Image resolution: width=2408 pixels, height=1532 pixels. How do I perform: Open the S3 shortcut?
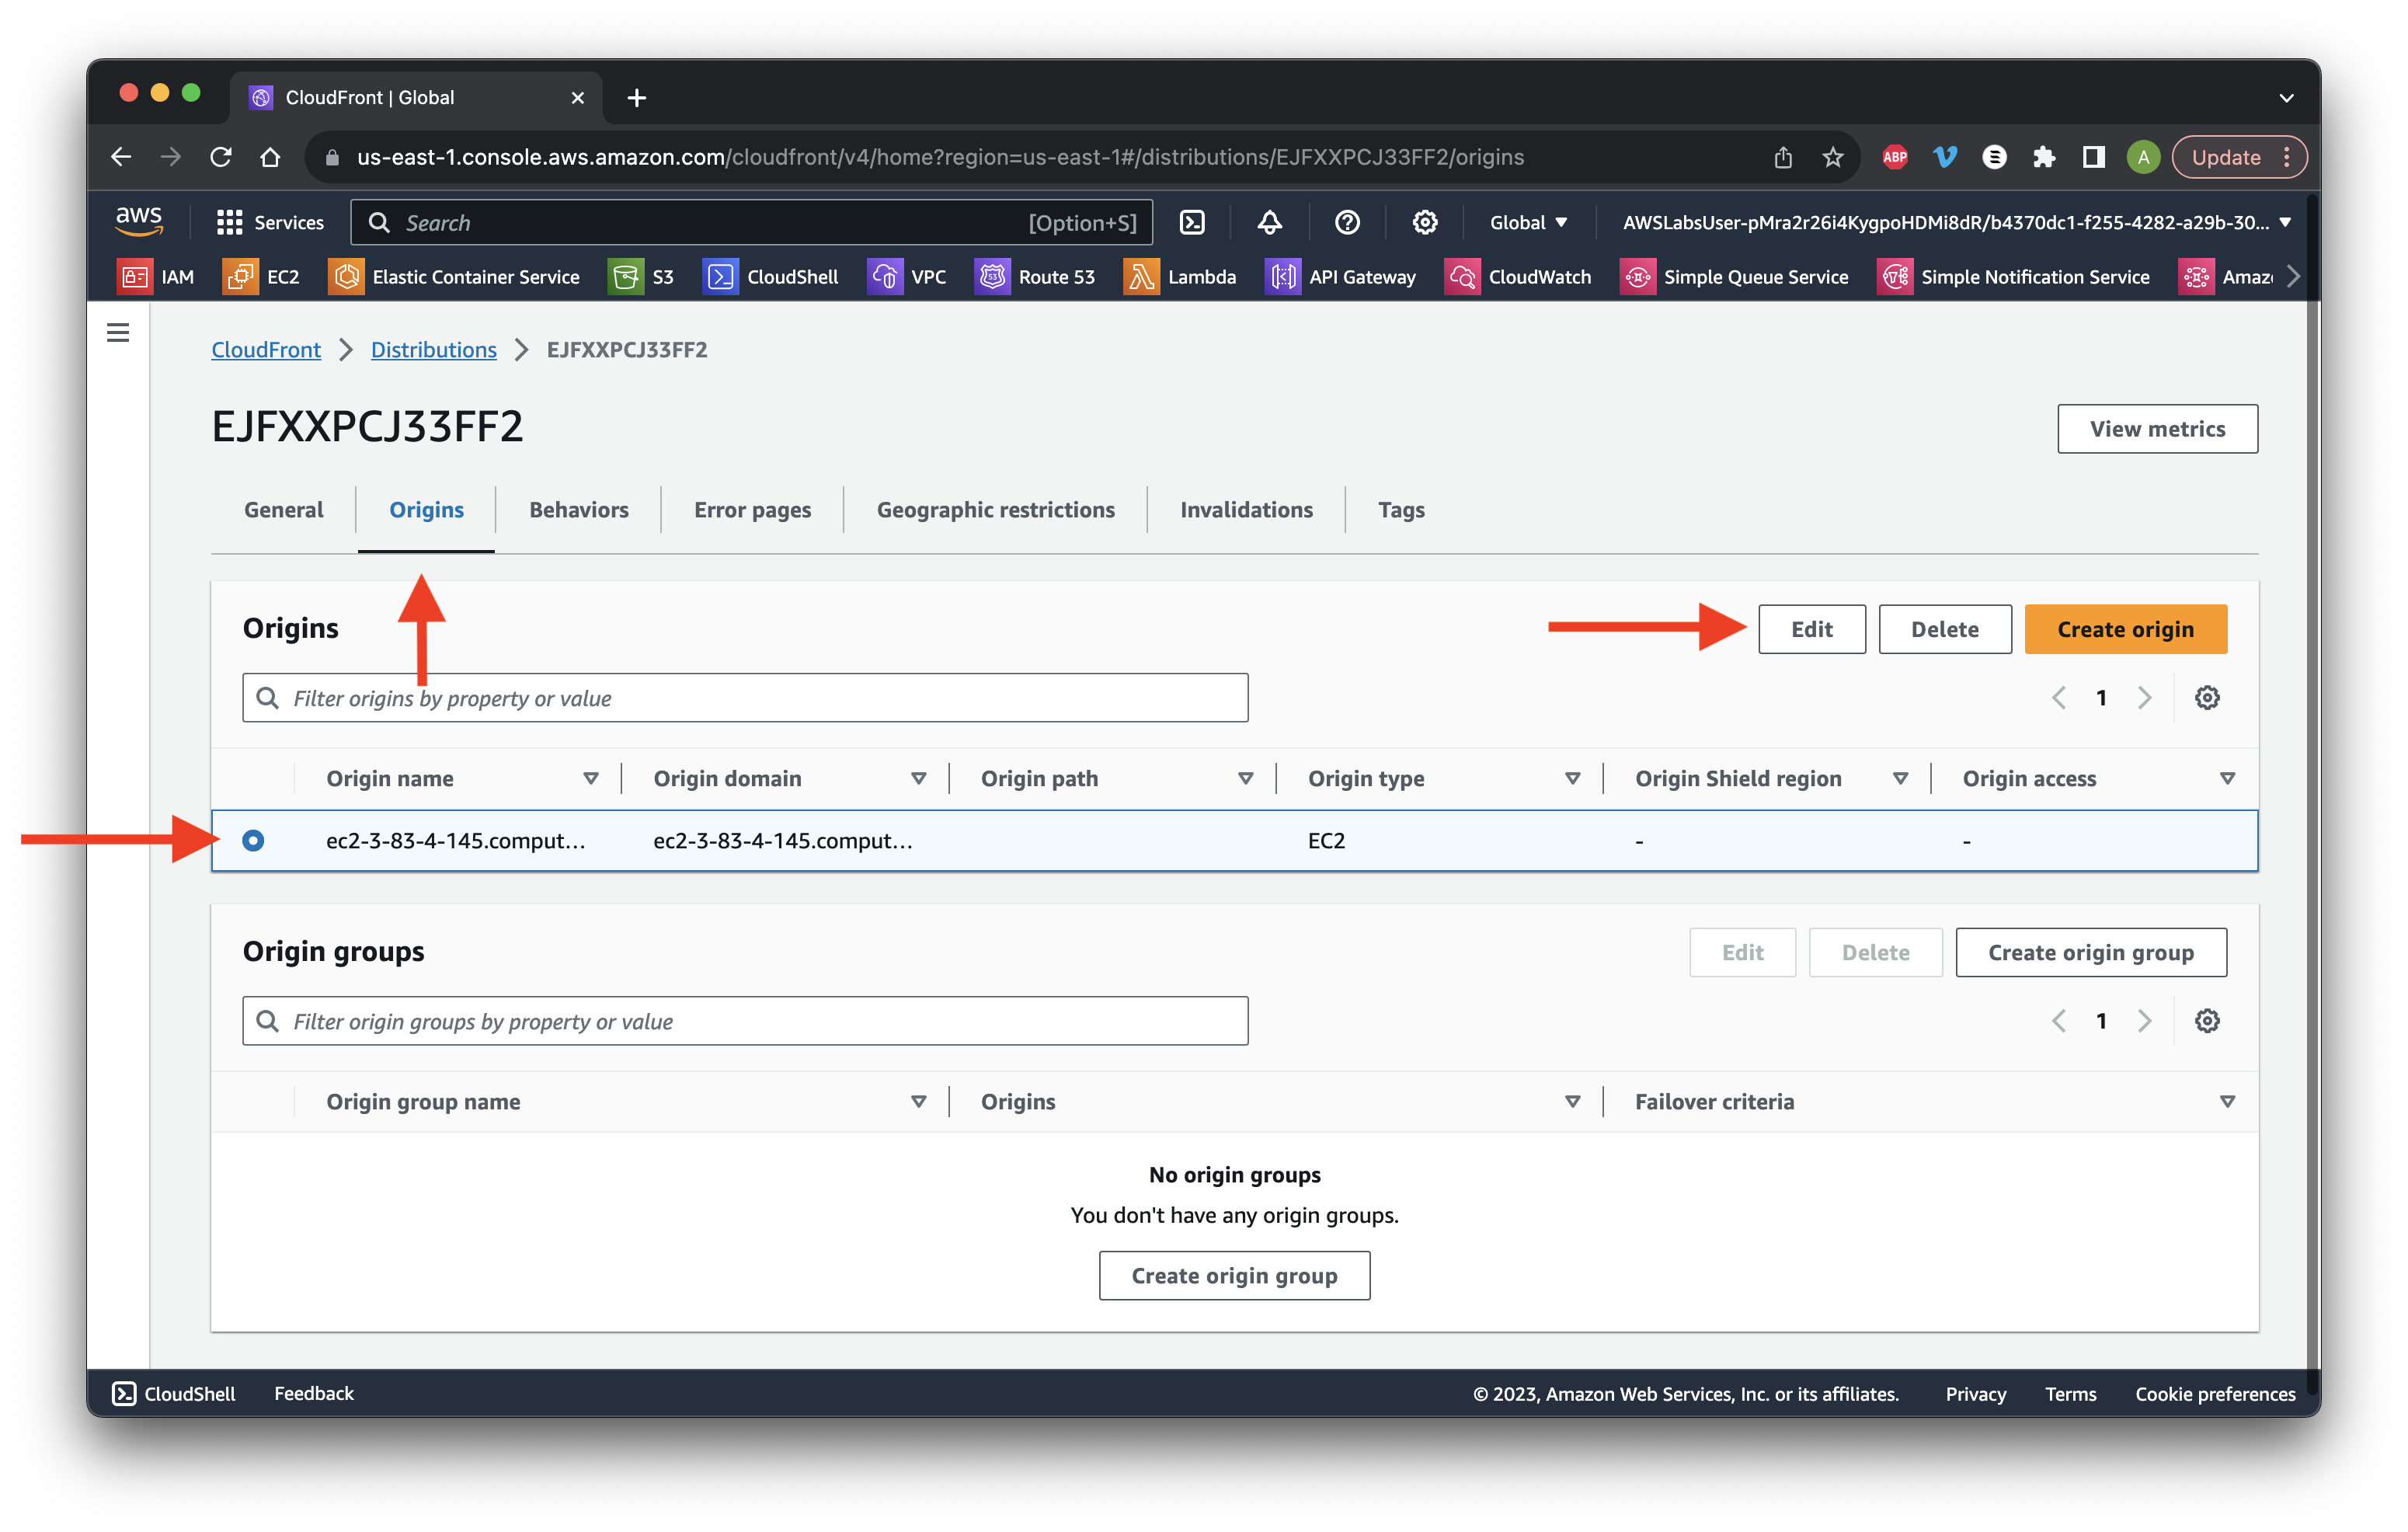pos(642,277)
